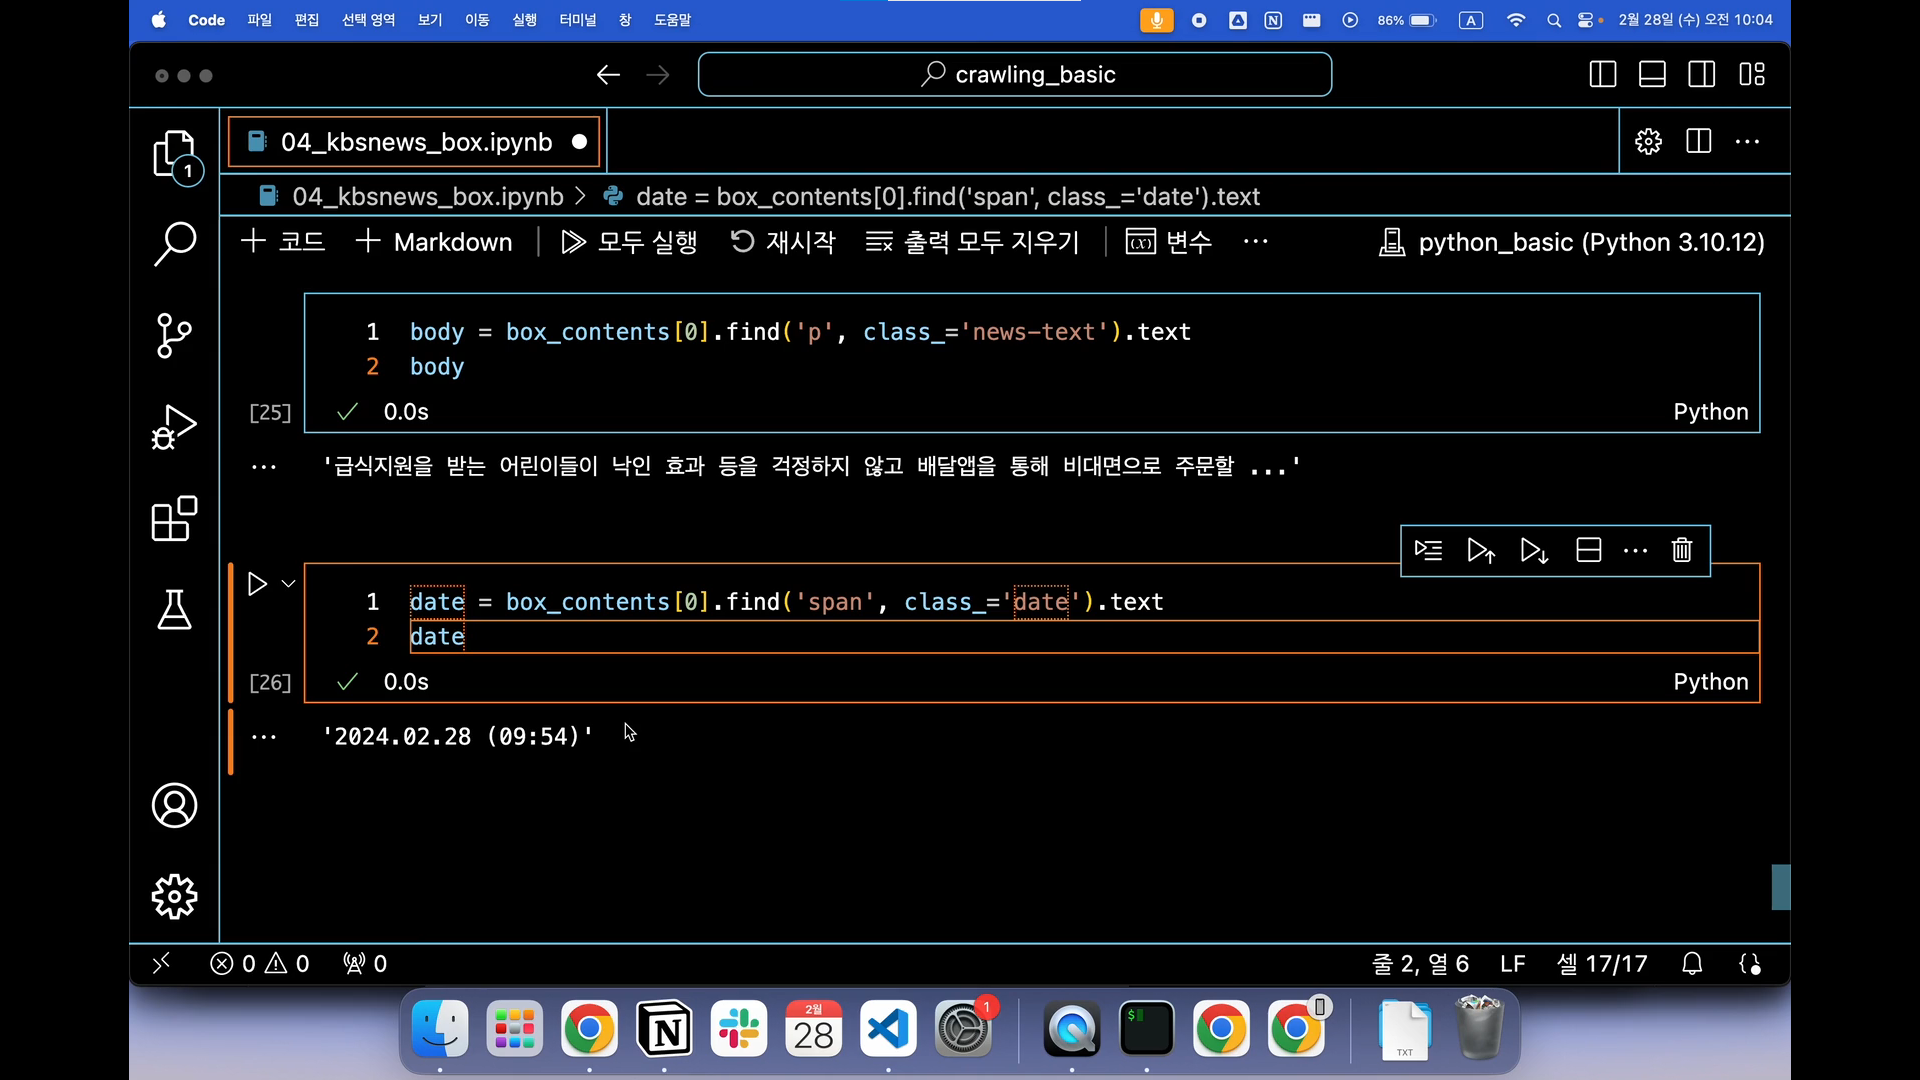Click the split cell icon in the cell toolbar
The height and width of the screenshot is (1080, 1920).
[x=1588, y=551]
